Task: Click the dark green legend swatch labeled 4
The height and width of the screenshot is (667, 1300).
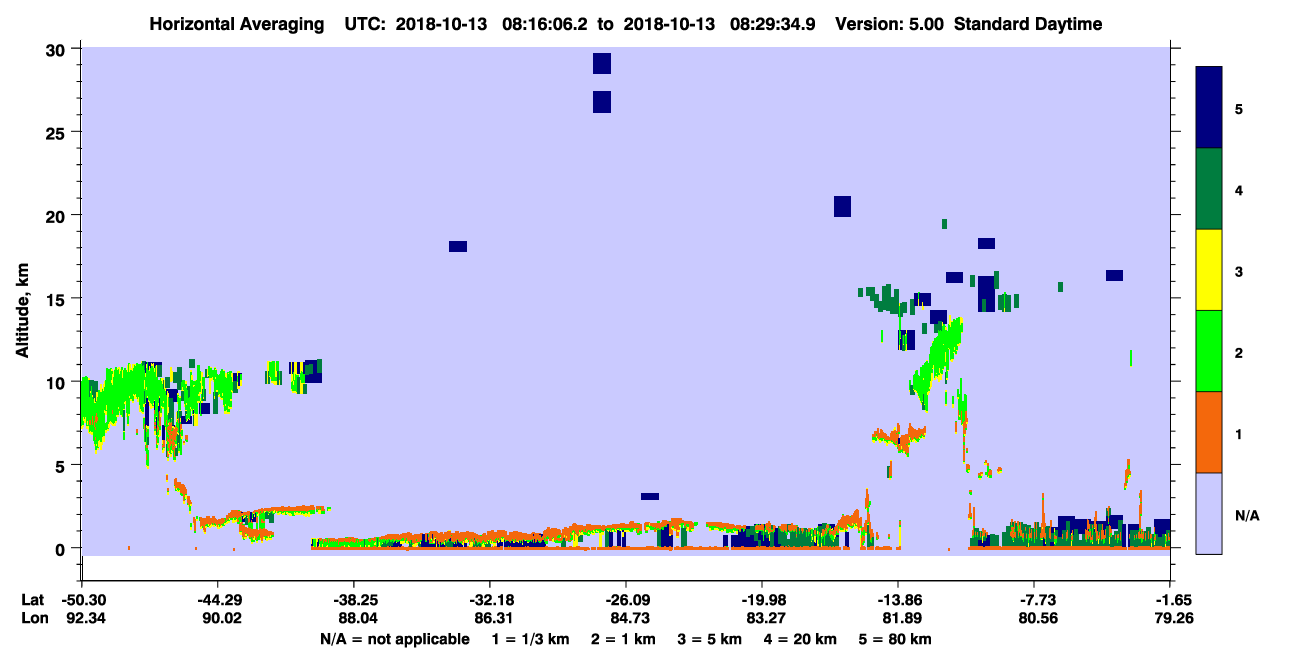Action: [1209, 189]
